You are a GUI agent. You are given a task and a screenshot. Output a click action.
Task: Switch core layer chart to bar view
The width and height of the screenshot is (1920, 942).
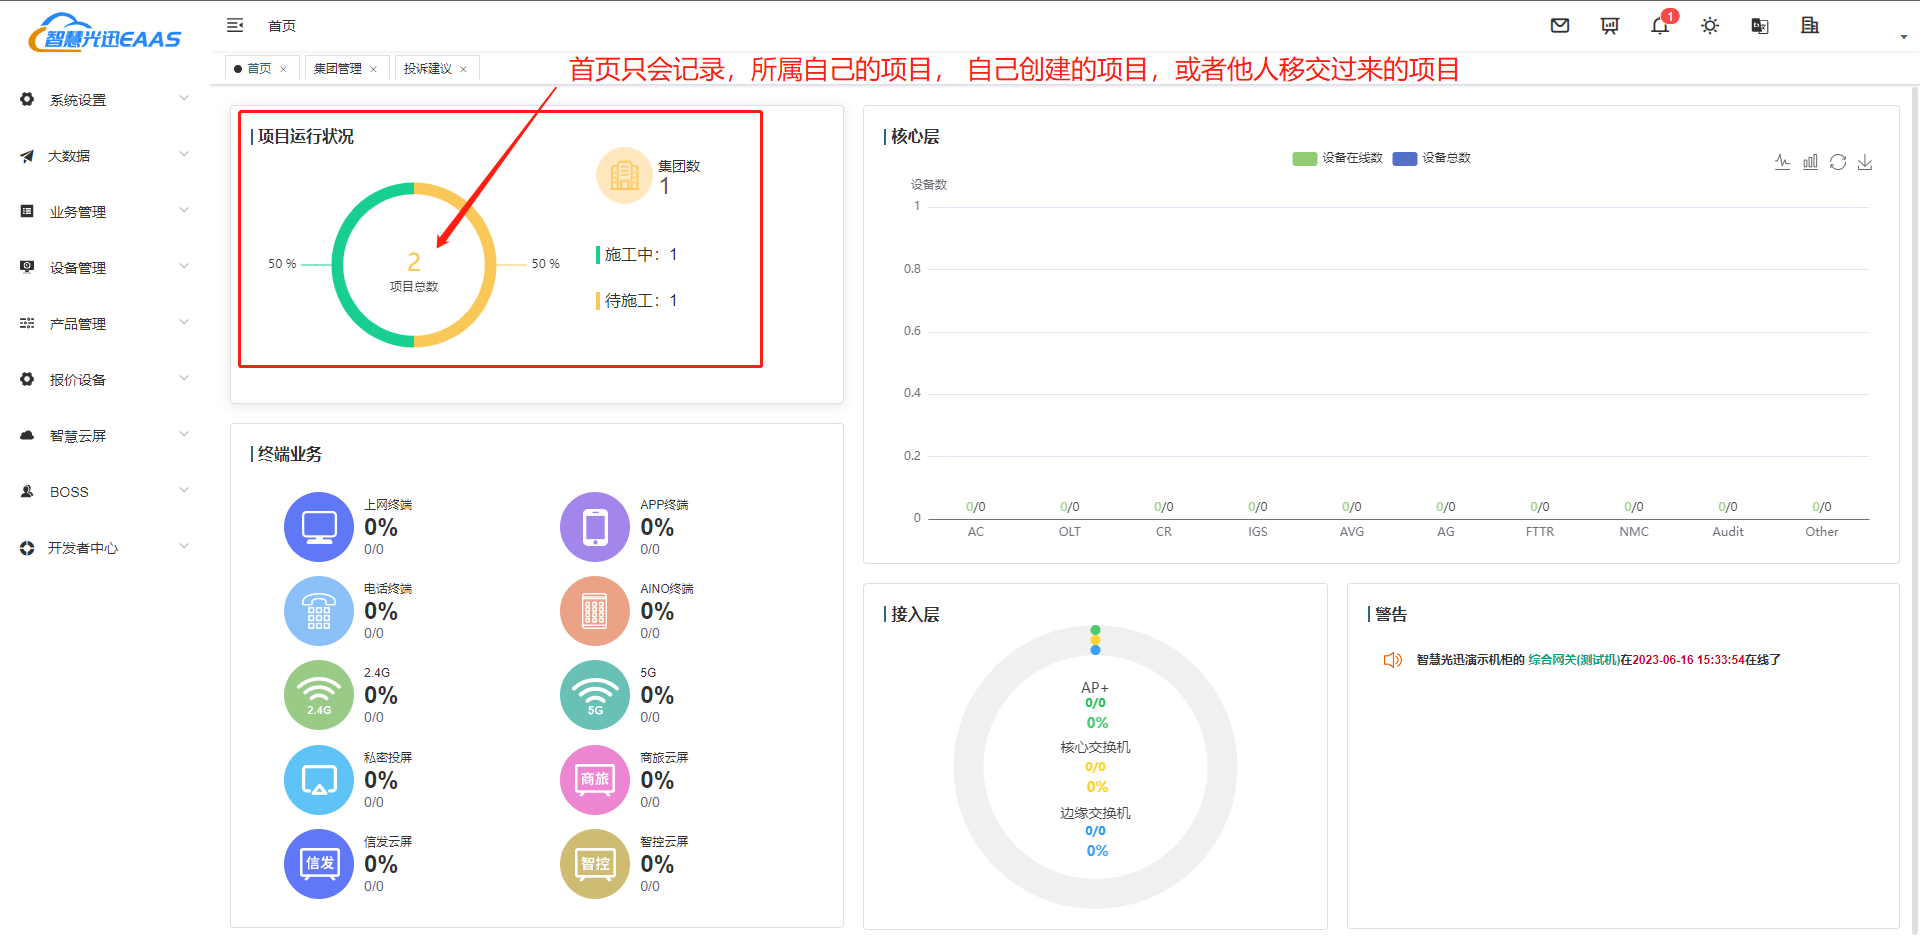(1810, 162)
